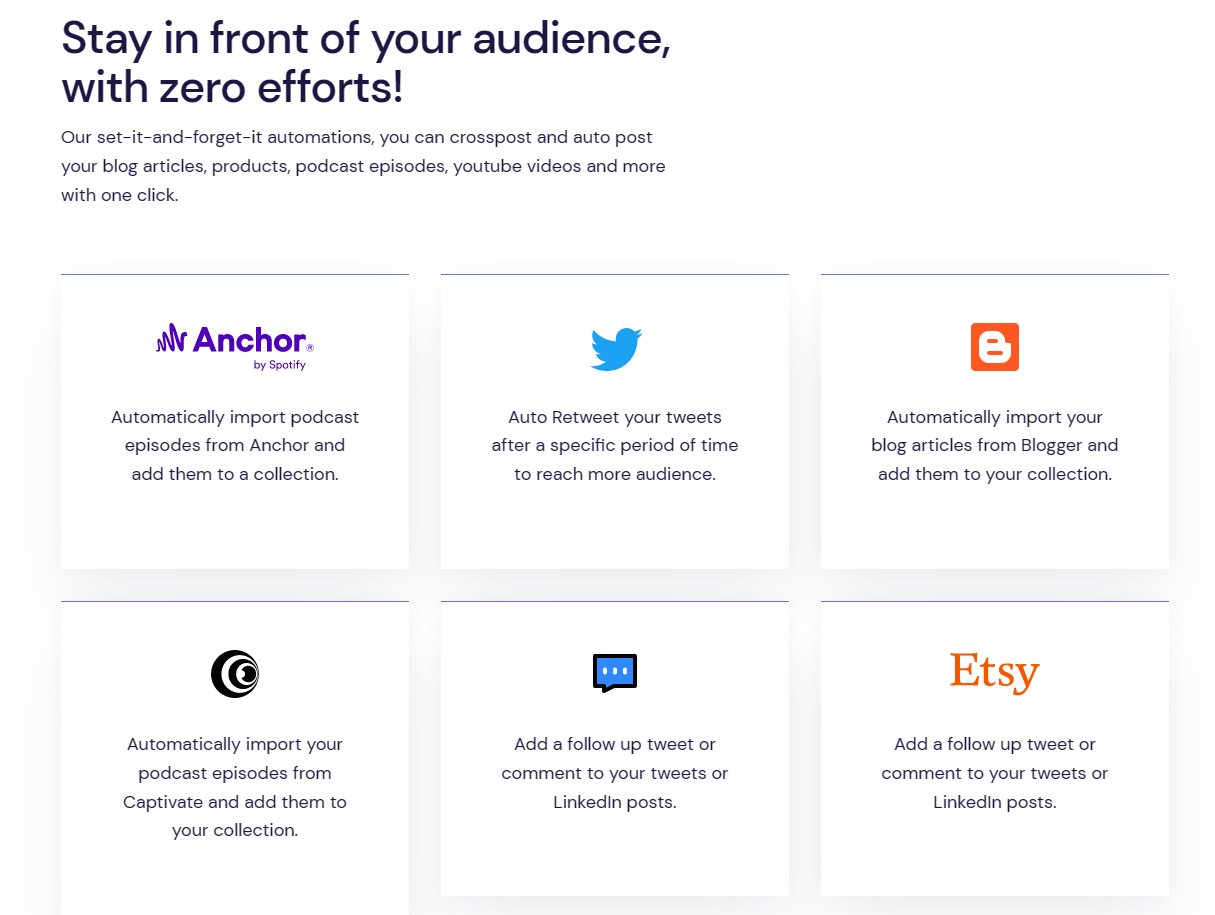Select the Captivate podcast import description

235,787
